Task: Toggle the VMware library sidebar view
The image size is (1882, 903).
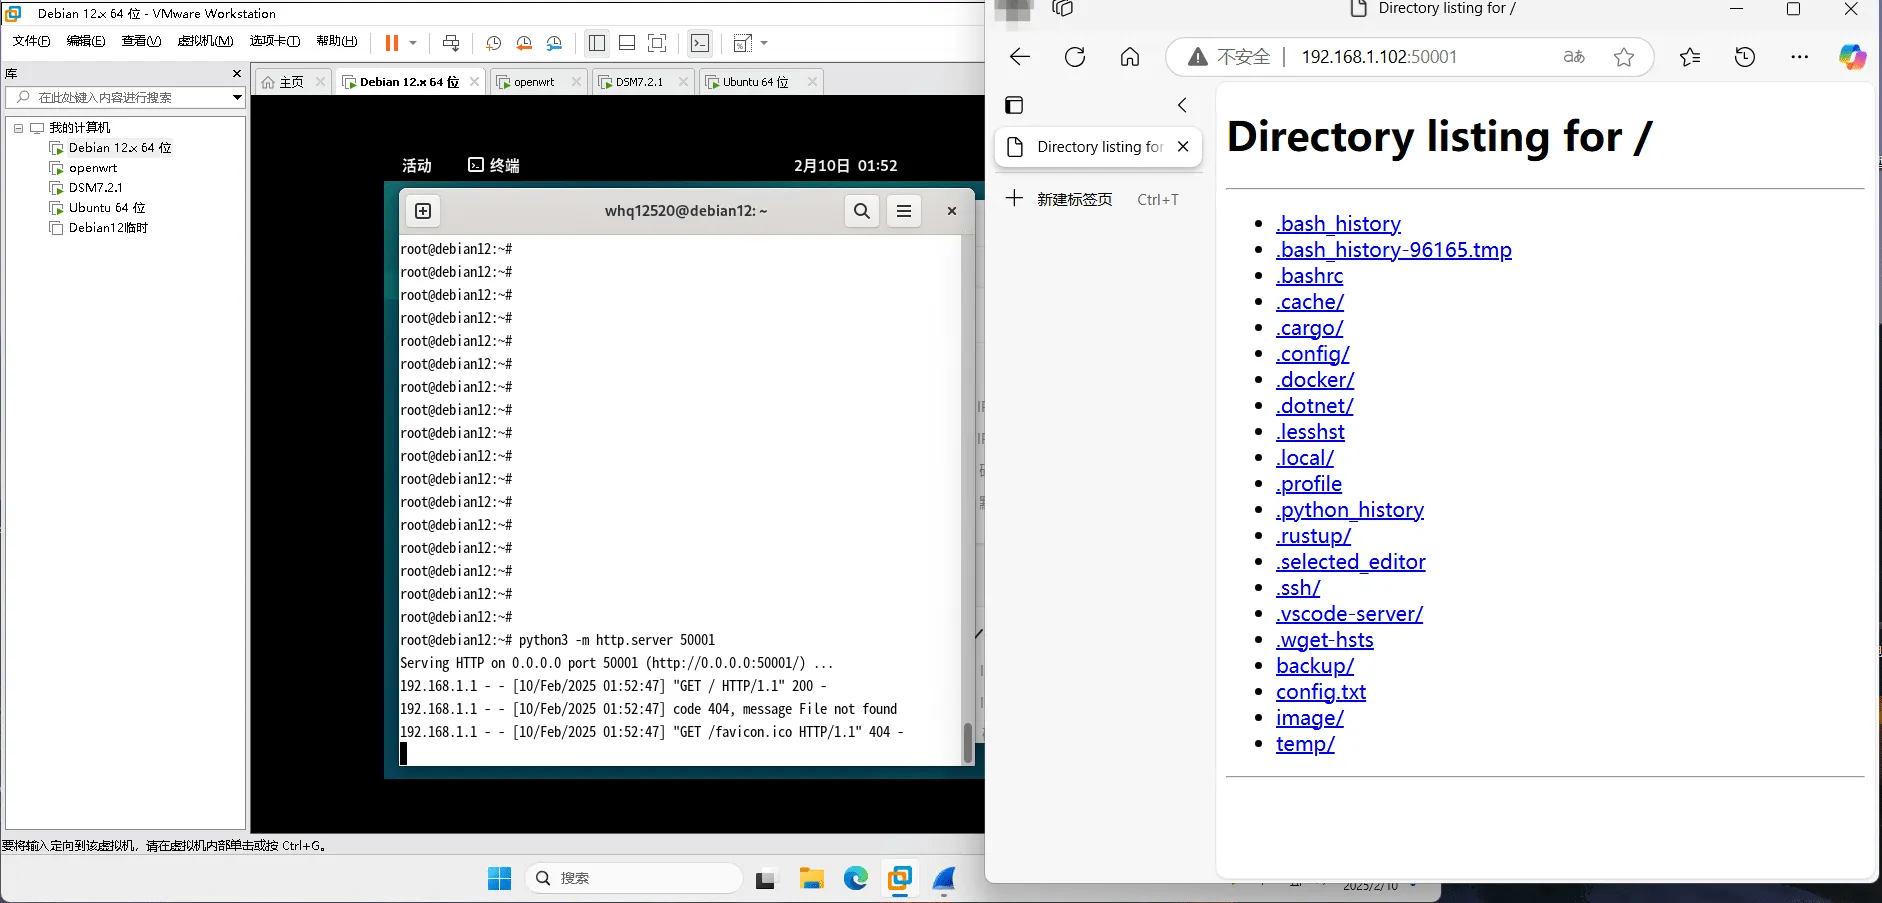Action: pos(597,43)
